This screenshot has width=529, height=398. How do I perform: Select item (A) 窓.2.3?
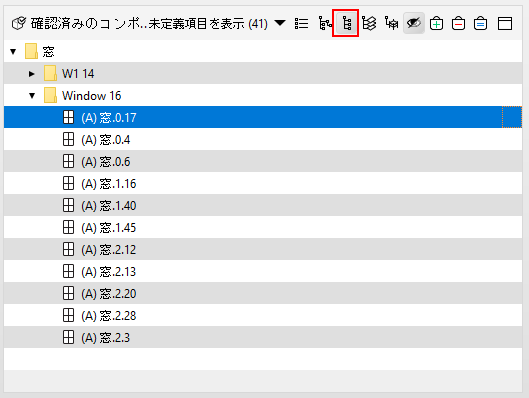263,337
